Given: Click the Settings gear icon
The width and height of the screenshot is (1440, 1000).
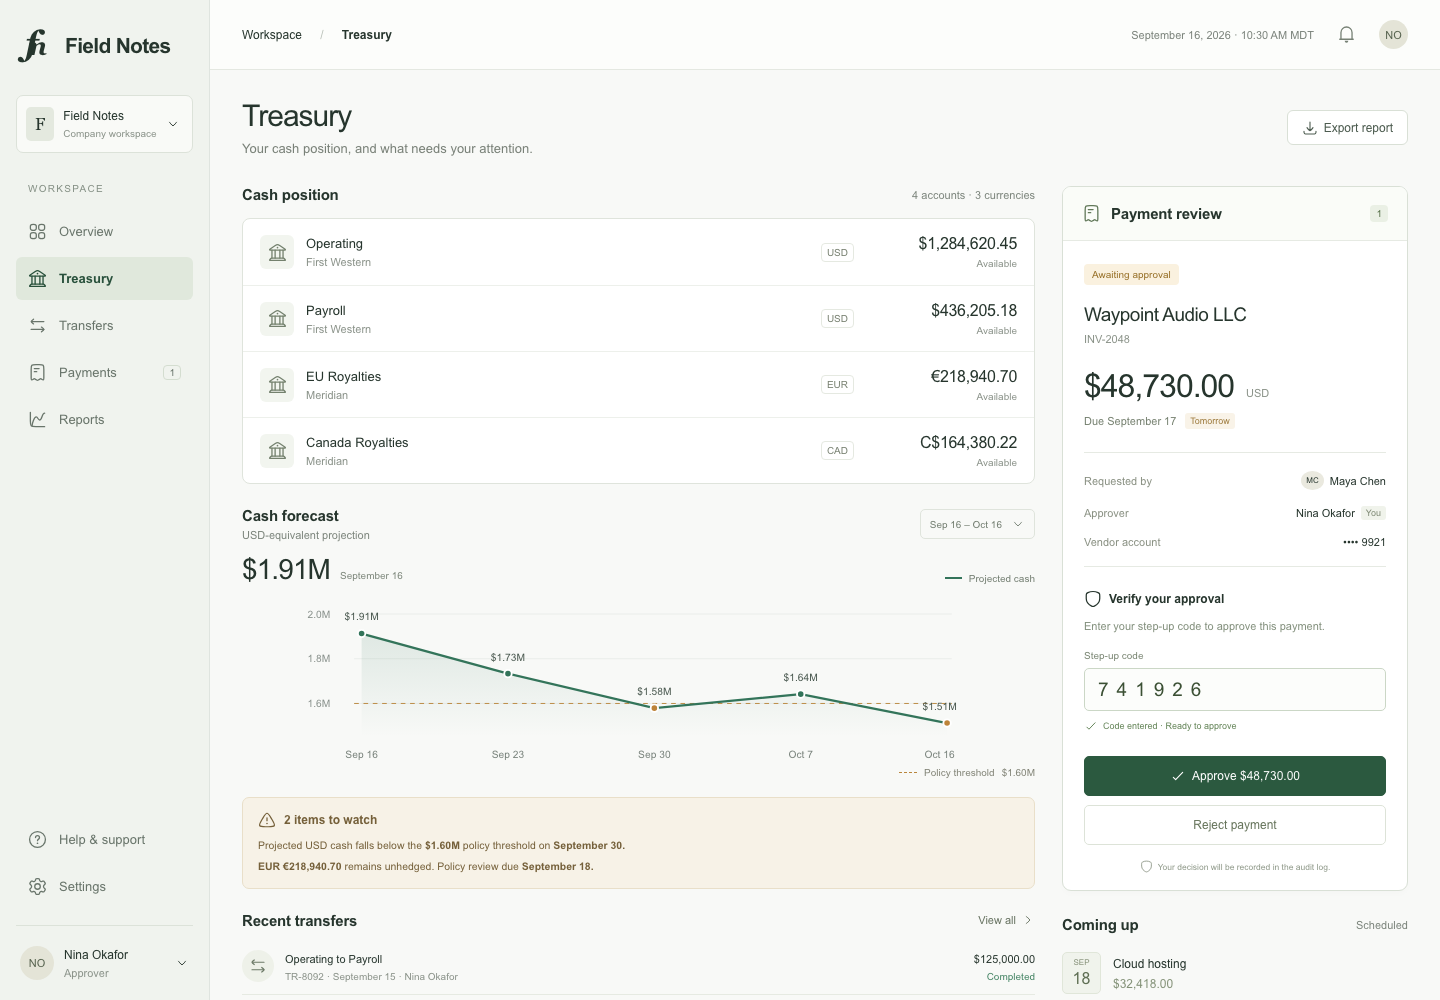Looking at the screenshot, I should pyautogui.click(x=38, y=887).
